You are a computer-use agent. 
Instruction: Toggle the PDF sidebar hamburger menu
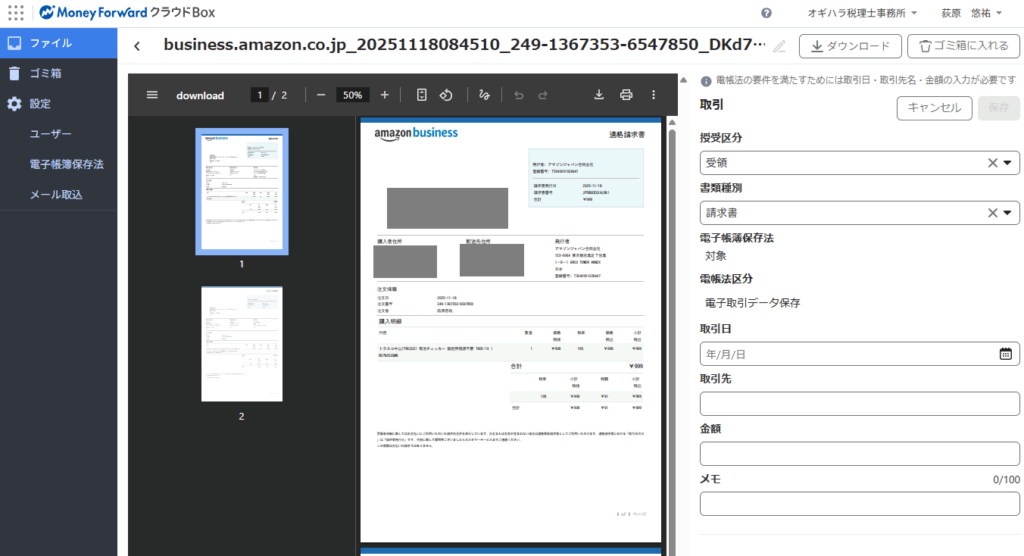coord(152,95)
